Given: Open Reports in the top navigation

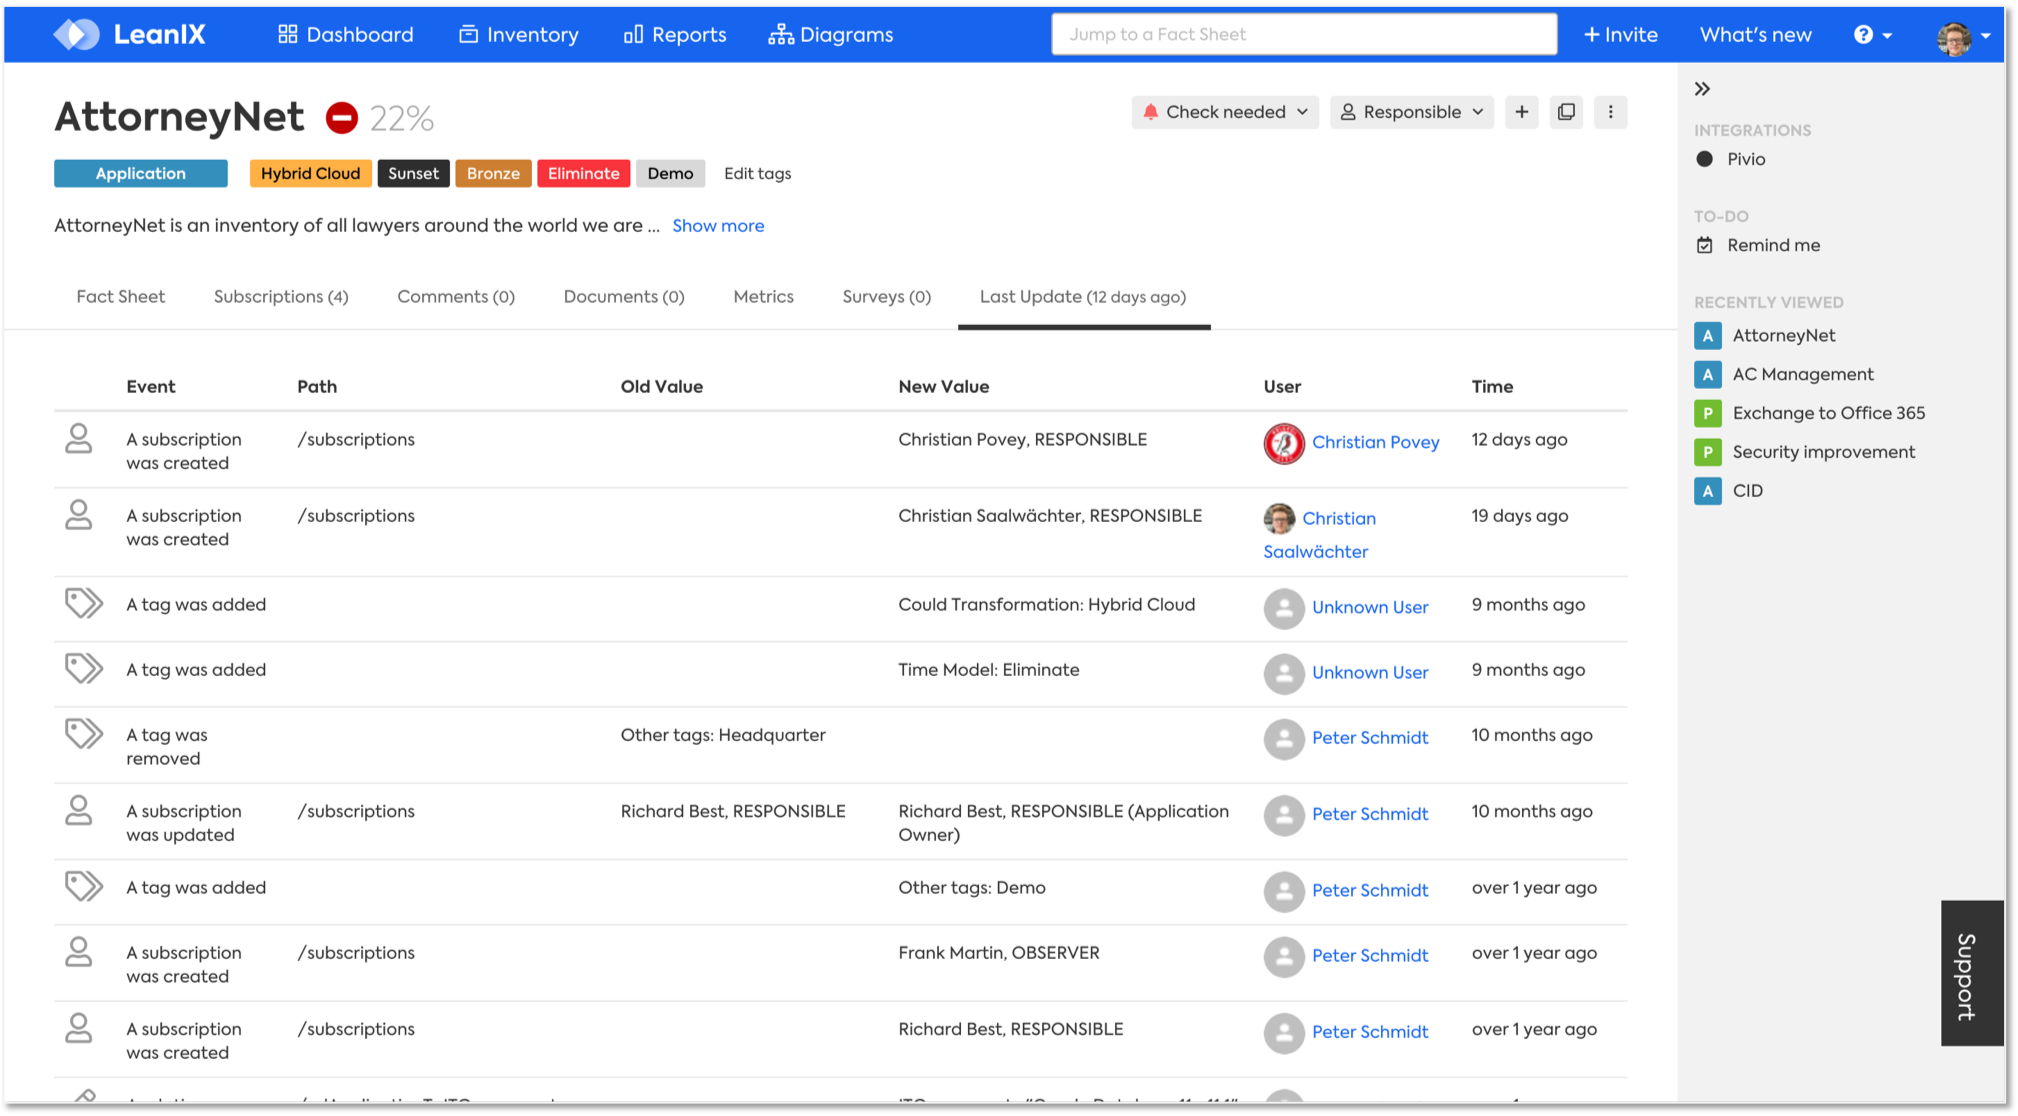Looking at the screenshot, I should tap(675, 35).
